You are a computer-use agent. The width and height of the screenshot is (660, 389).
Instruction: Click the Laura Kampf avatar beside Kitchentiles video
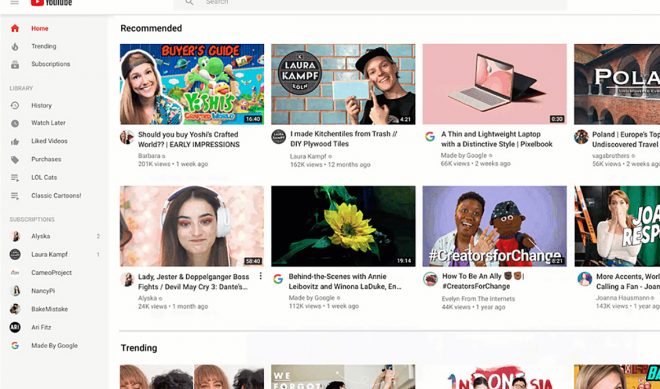click(278, 137)
